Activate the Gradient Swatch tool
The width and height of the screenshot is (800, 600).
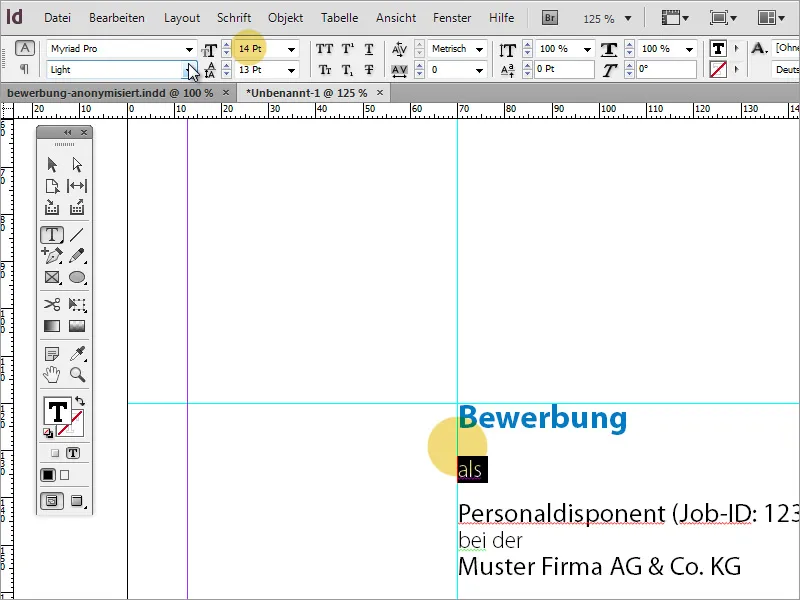[x=51, y=325]
